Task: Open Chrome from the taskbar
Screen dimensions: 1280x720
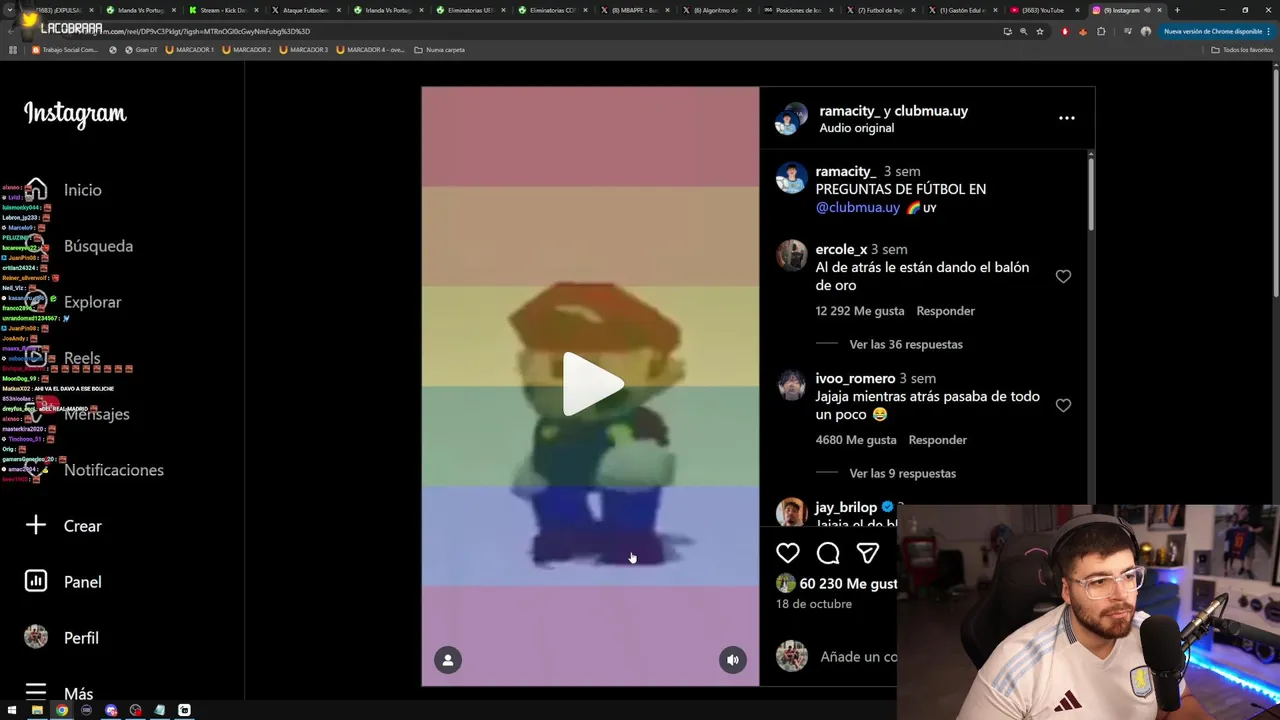Action: 62,710
